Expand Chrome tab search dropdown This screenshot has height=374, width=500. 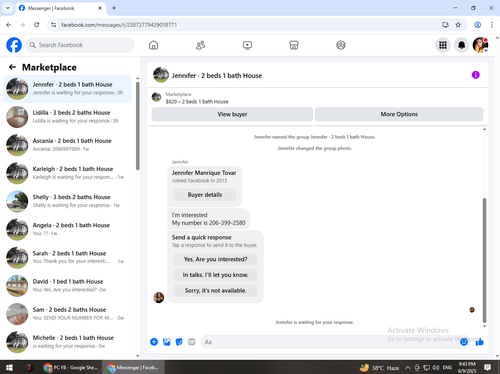tap(8, 8)
